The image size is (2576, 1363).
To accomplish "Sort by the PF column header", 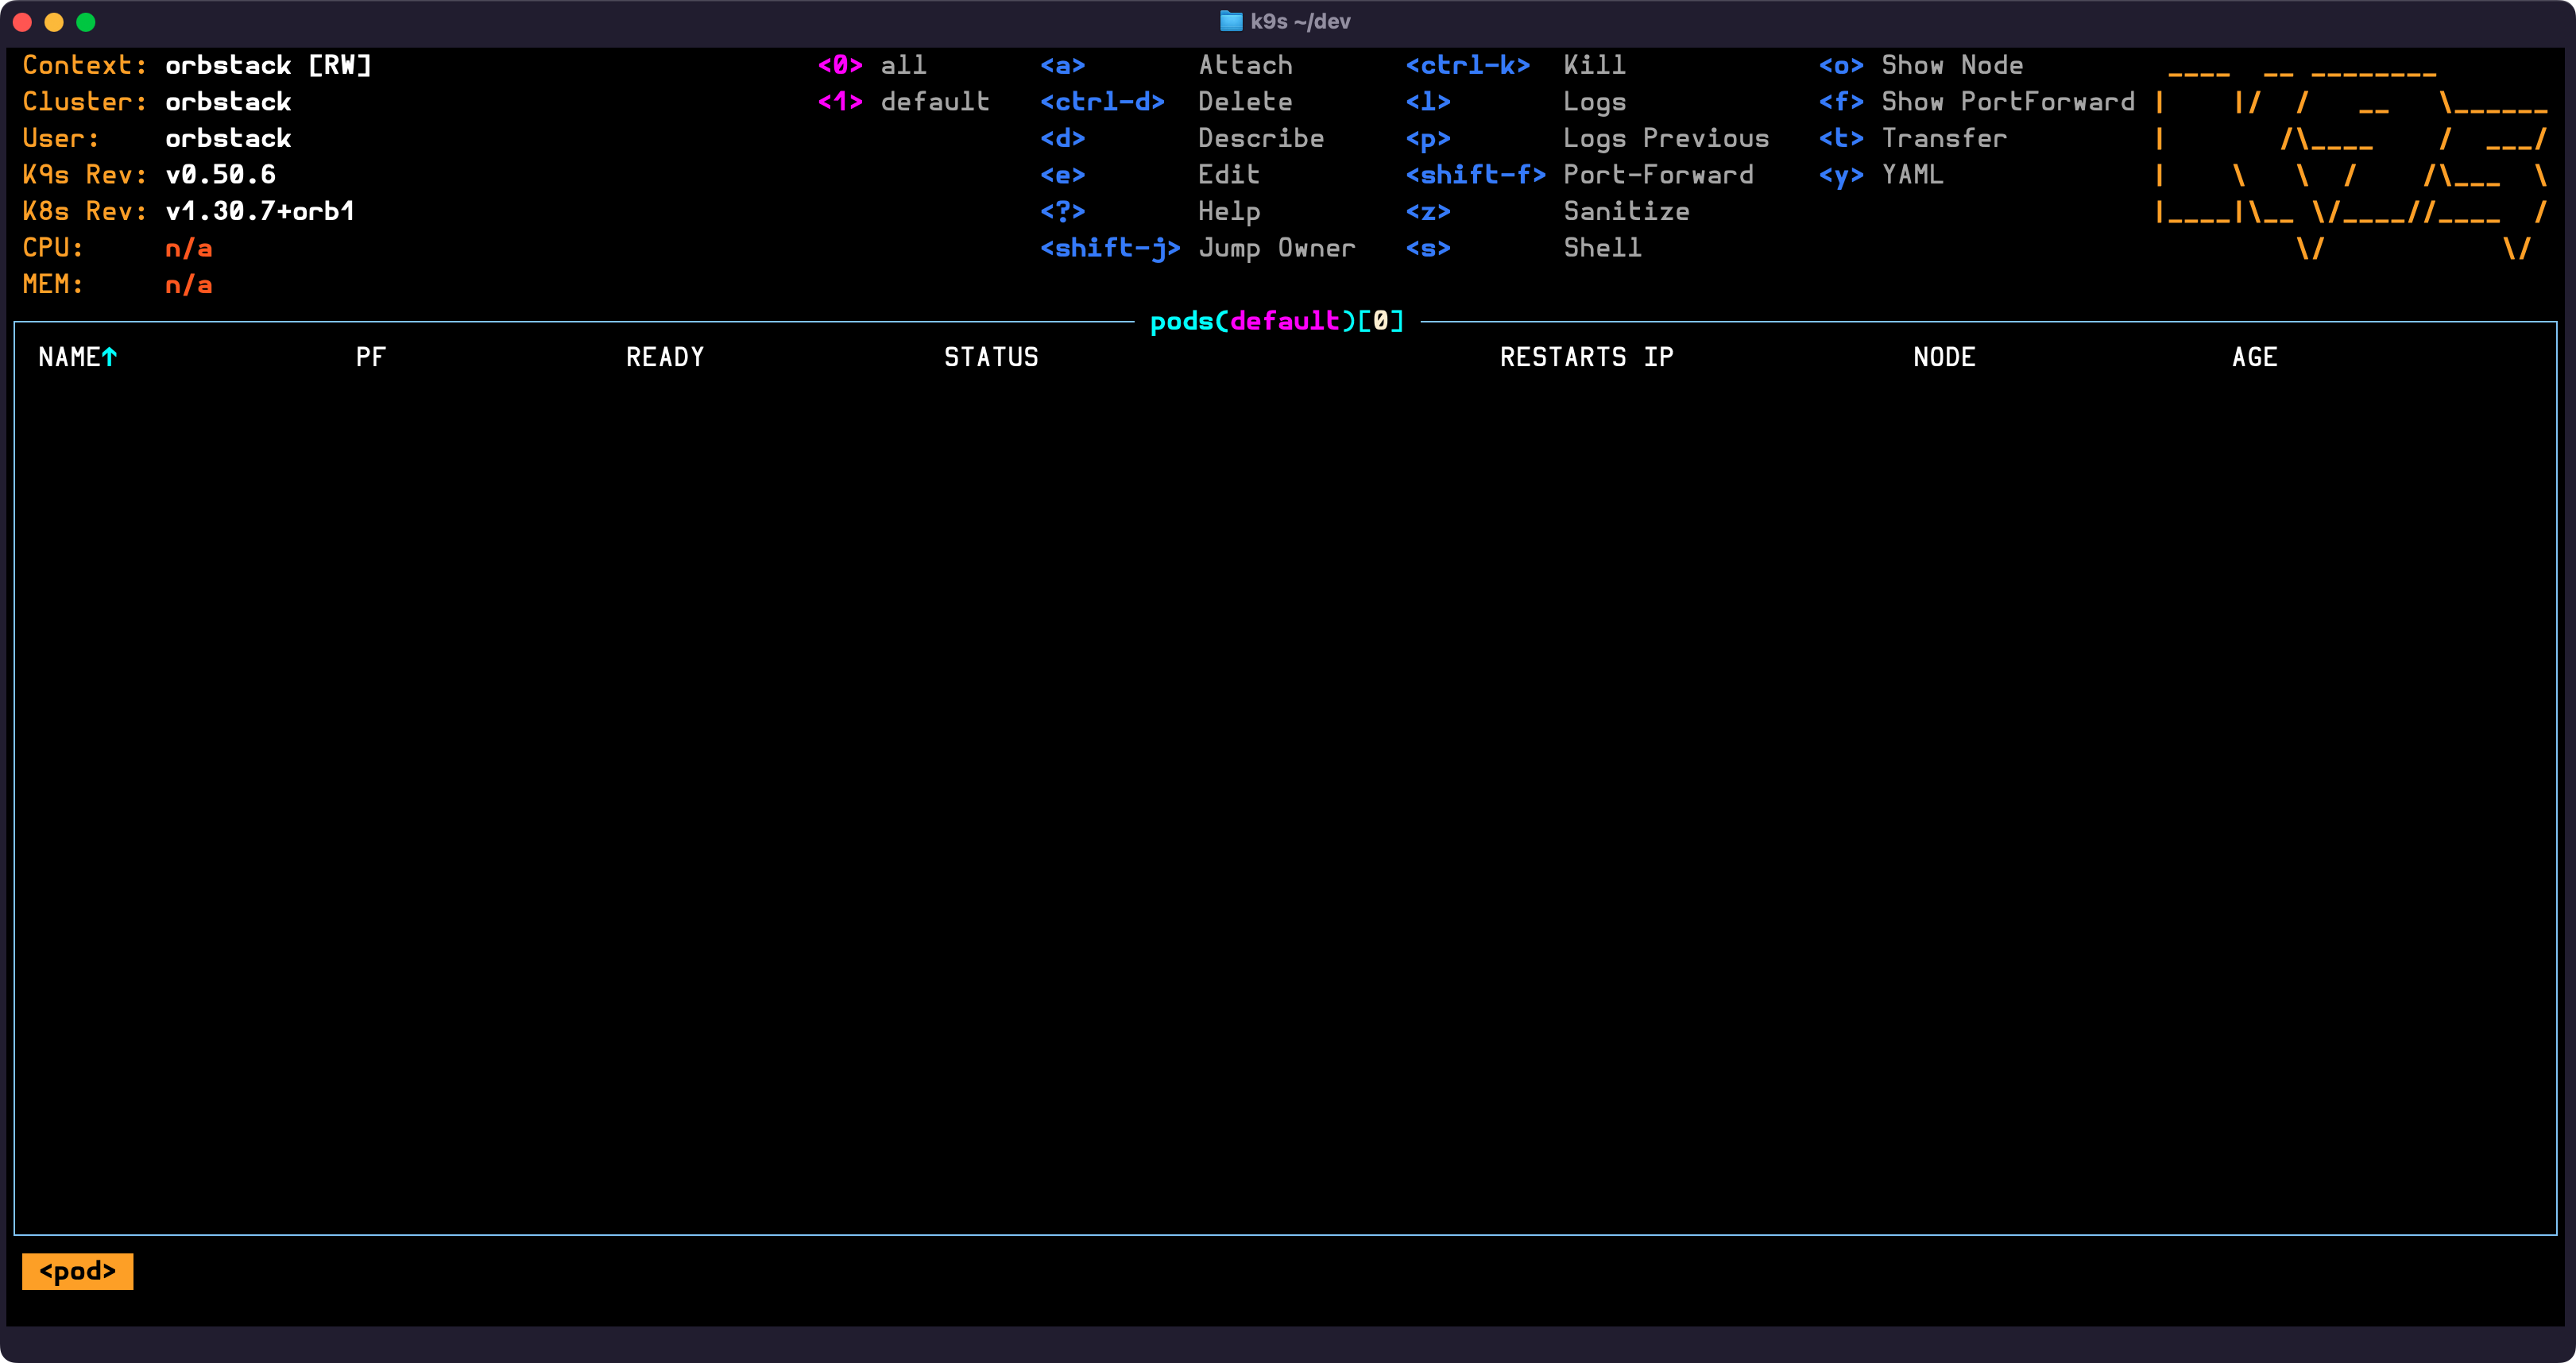I will point(371,357).
